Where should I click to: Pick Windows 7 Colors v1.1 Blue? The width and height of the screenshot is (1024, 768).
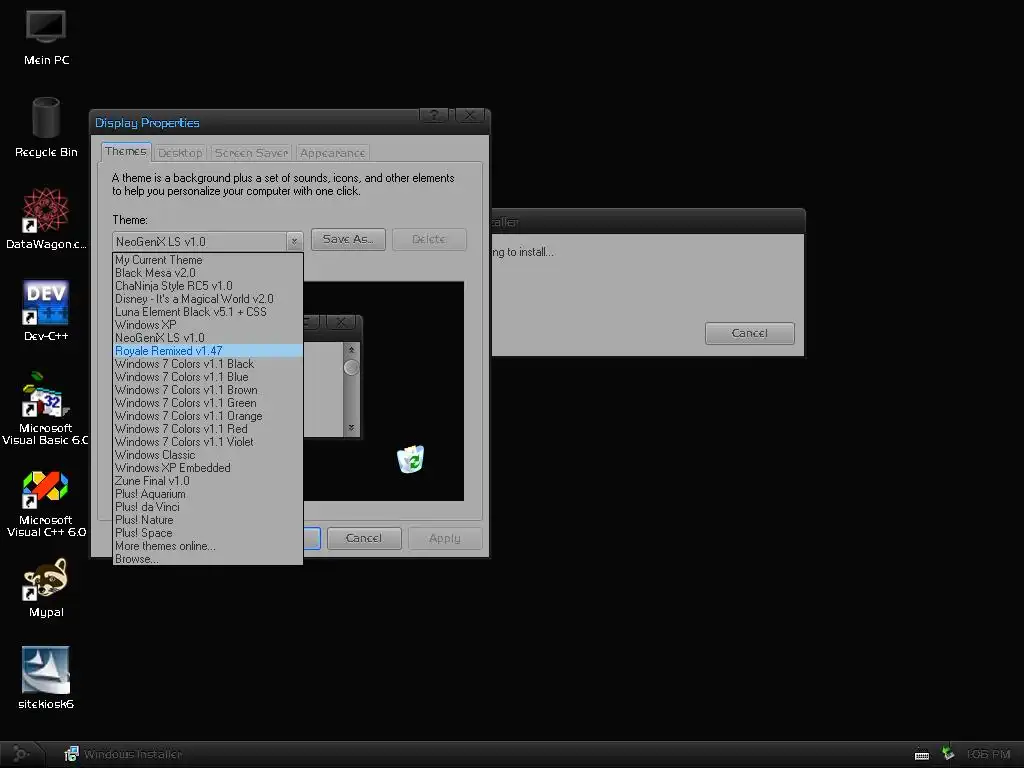tap(208, 377)
